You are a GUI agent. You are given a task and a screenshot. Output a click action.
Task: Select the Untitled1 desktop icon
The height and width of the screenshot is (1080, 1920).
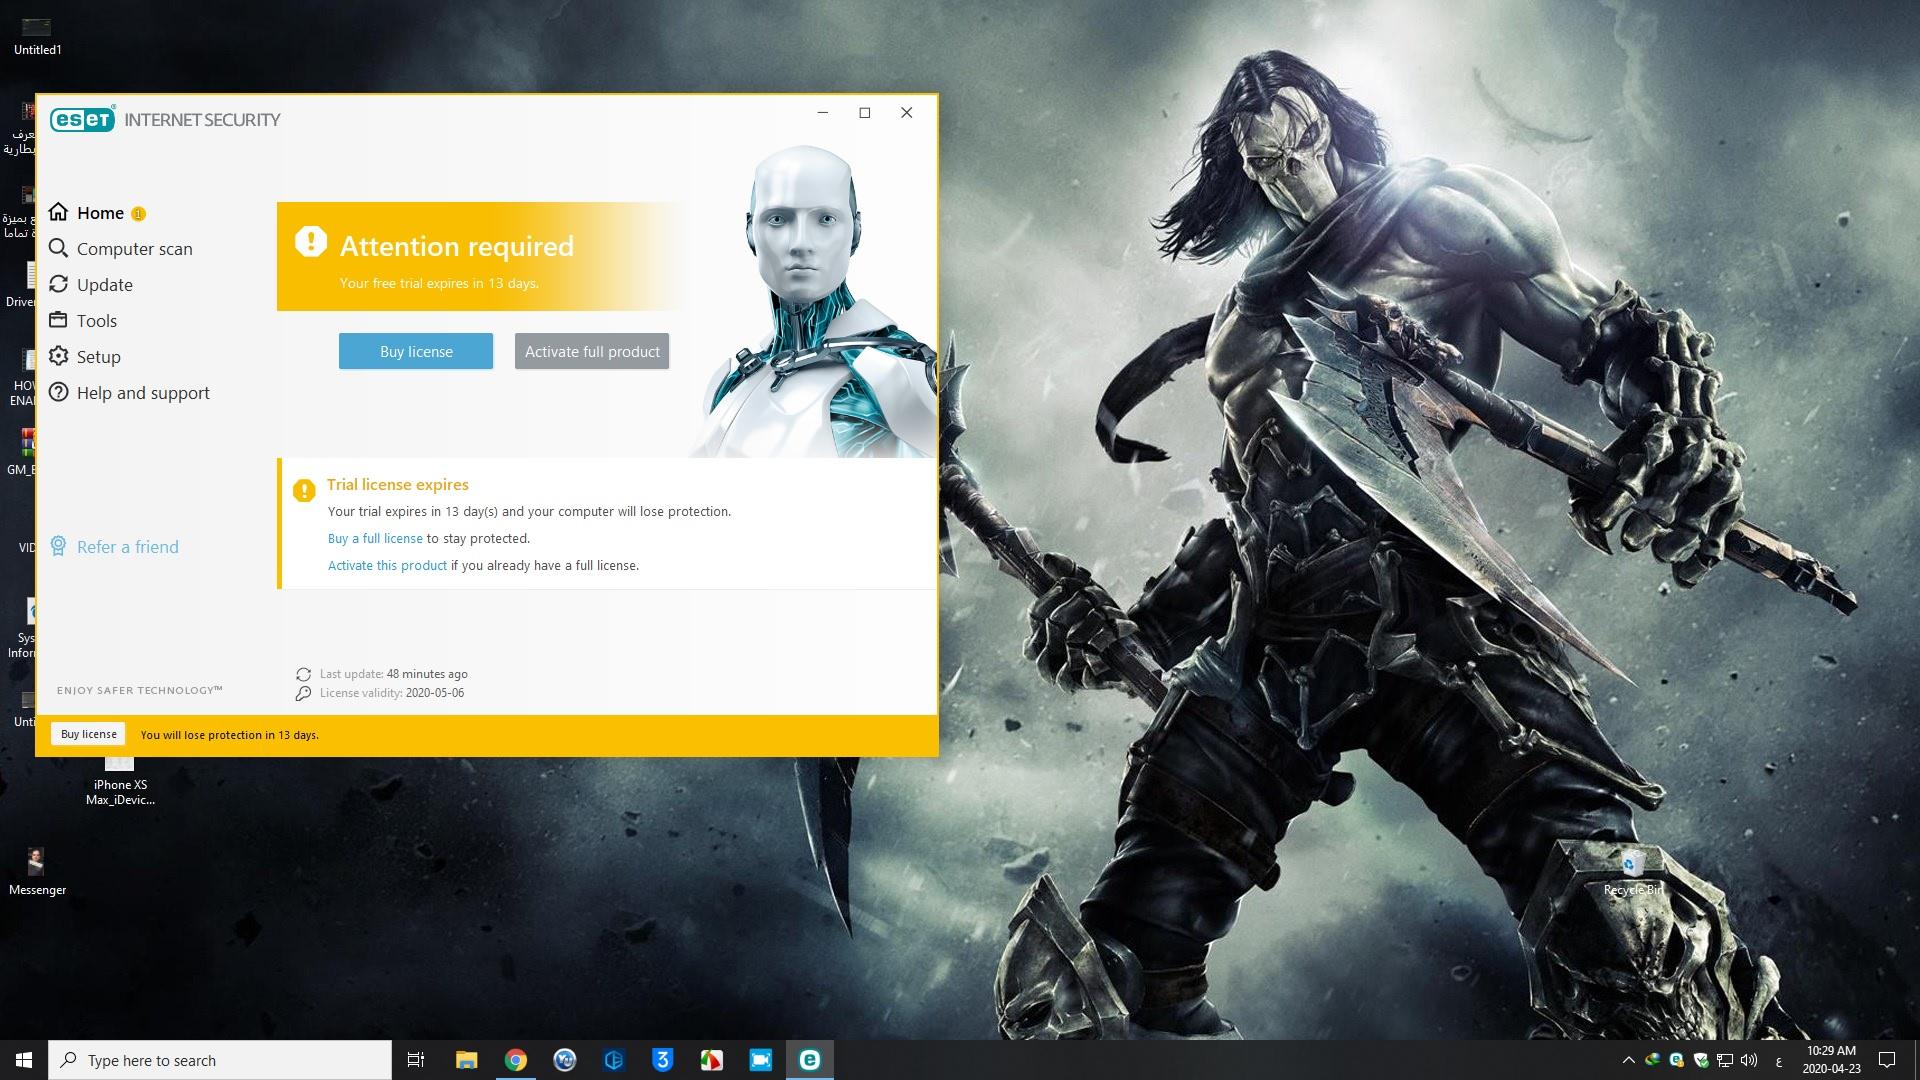[x=37, y=35]
